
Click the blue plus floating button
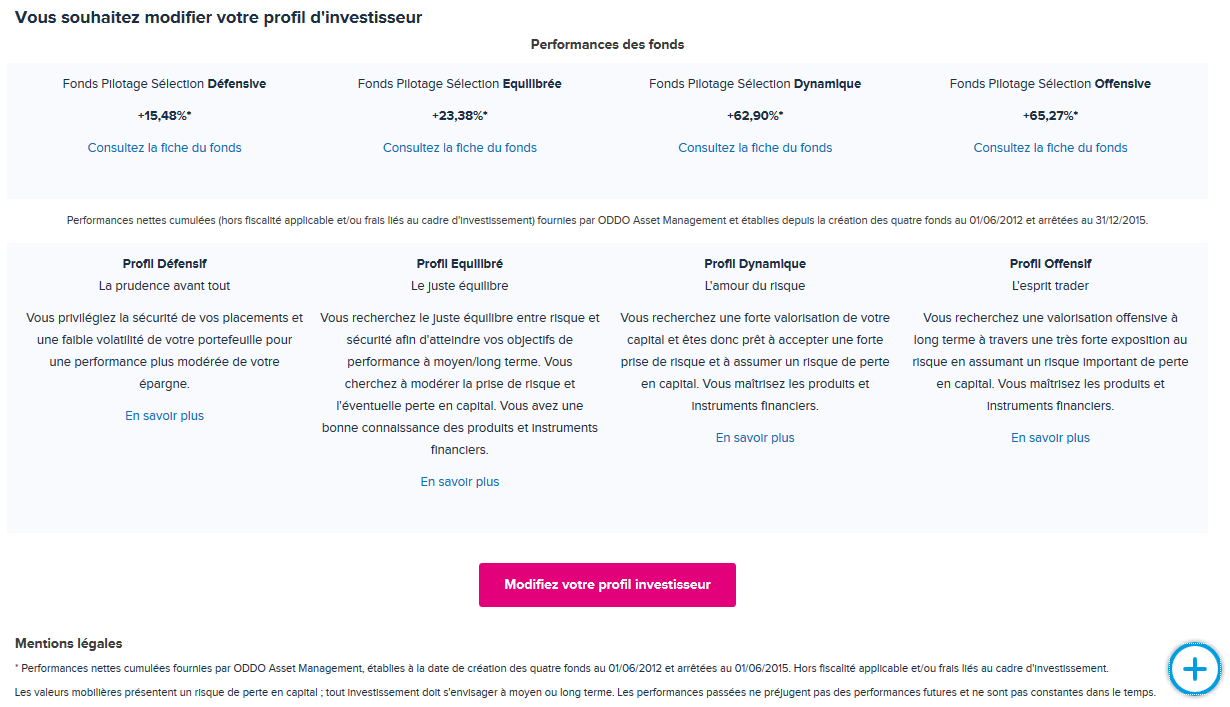click(1195, 668)
